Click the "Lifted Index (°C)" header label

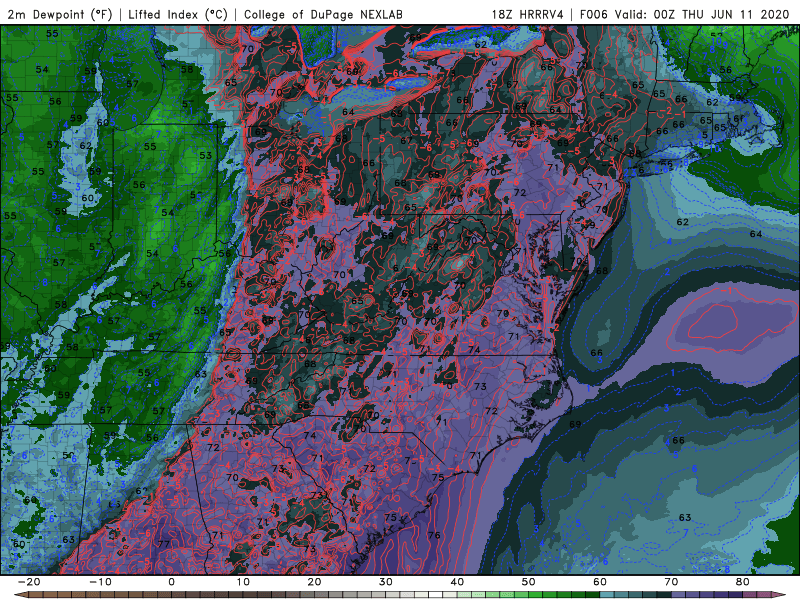pos(178,14)
